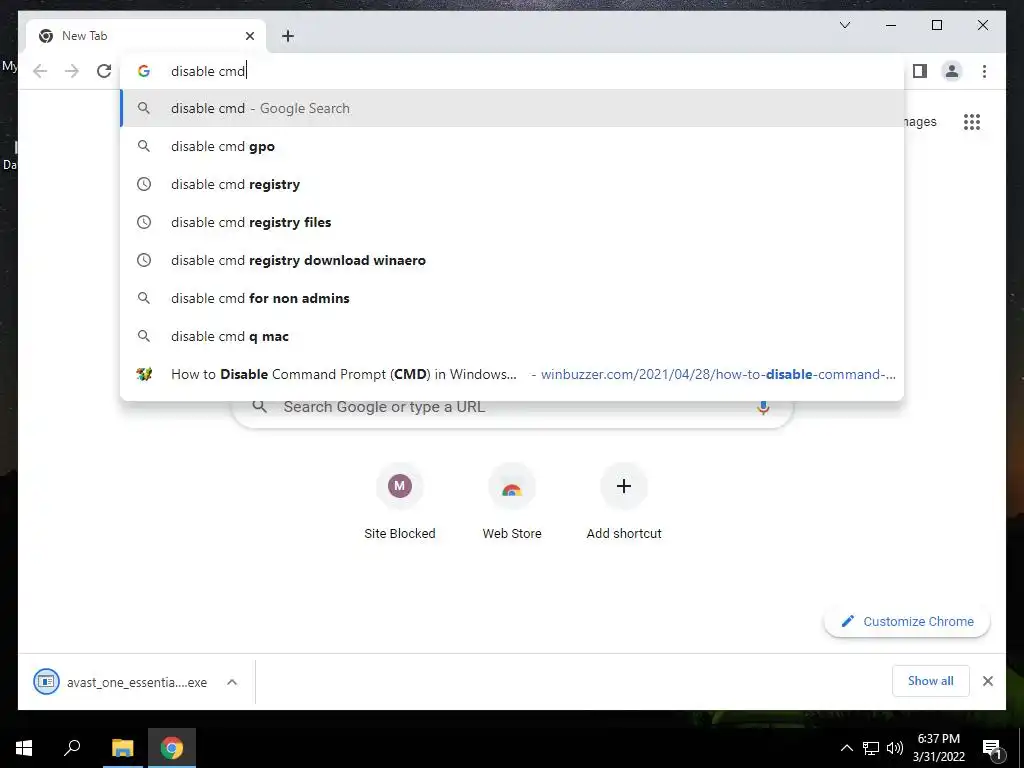
Task: Open the winbuzzer.com Disable Command Prompt result
Action: (x=512, y=374)
